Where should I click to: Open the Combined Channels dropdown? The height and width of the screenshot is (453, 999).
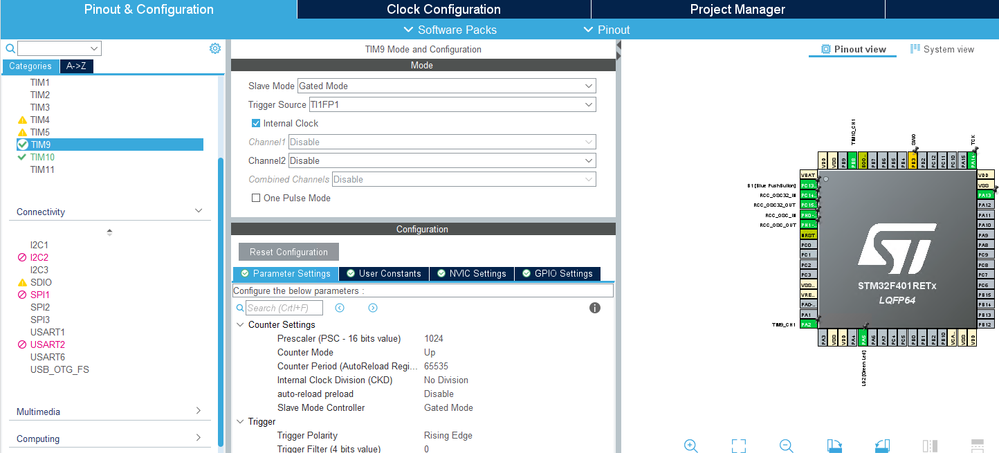click(x=464, y=180)
